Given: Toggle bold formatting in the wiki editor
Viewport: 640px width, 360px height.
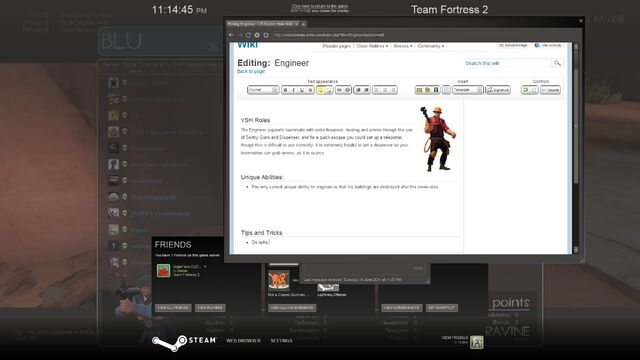Looking at the screenshot, I should tap(285, 90).
